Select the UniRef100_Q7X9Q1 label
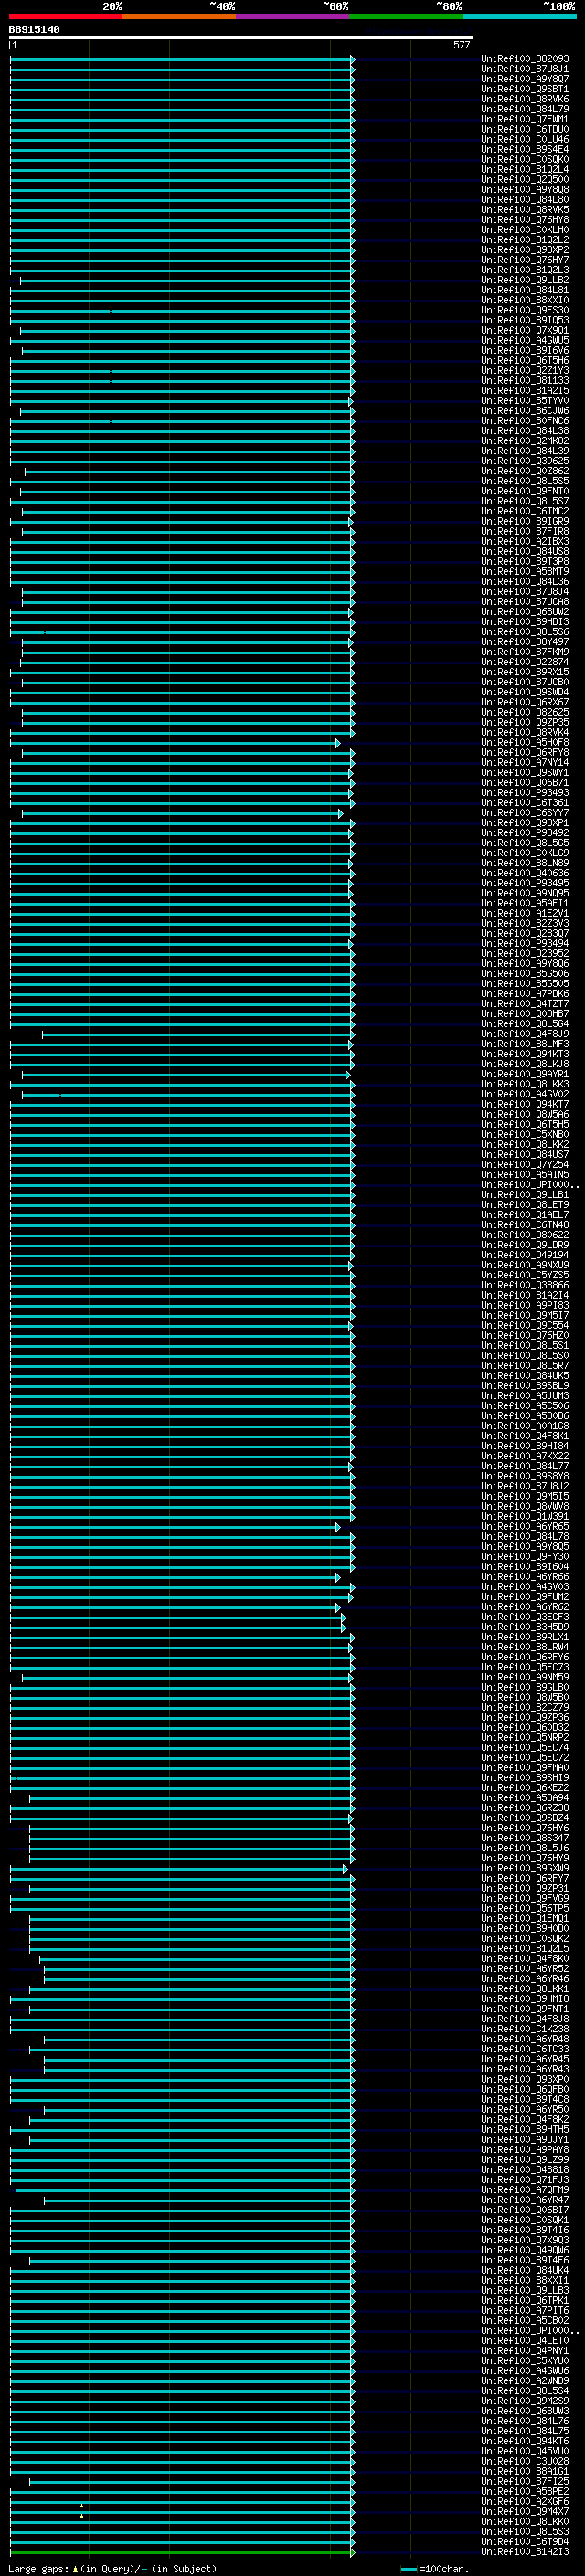Screen dimensions: 585x2576 (524, 330)
